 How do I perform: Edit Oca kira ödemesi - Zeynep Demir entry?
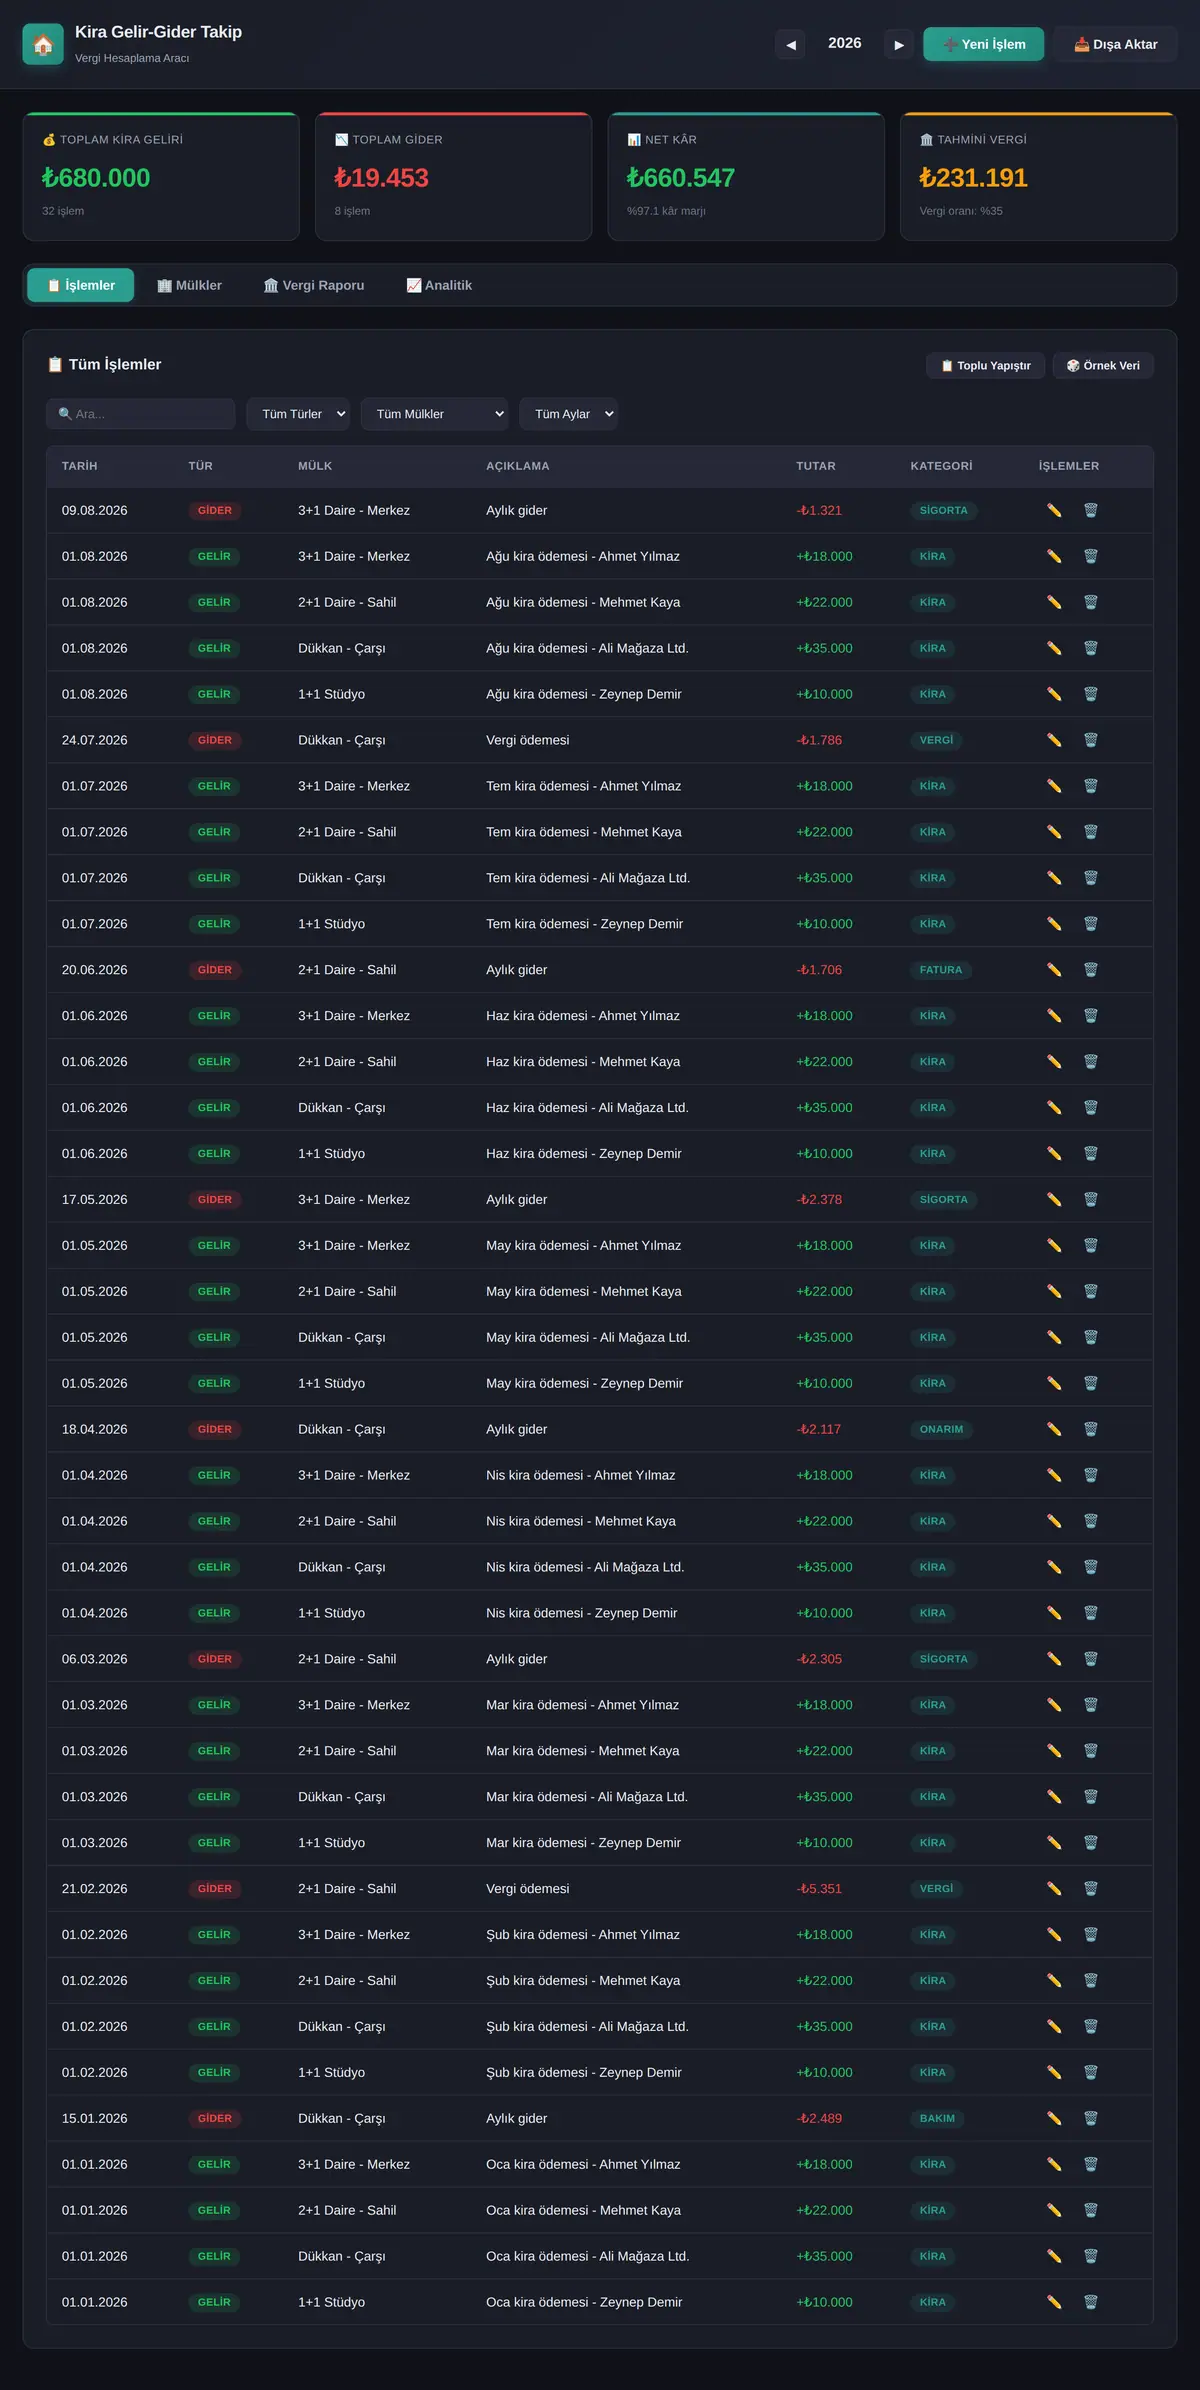click(x=1054, y=2302)
